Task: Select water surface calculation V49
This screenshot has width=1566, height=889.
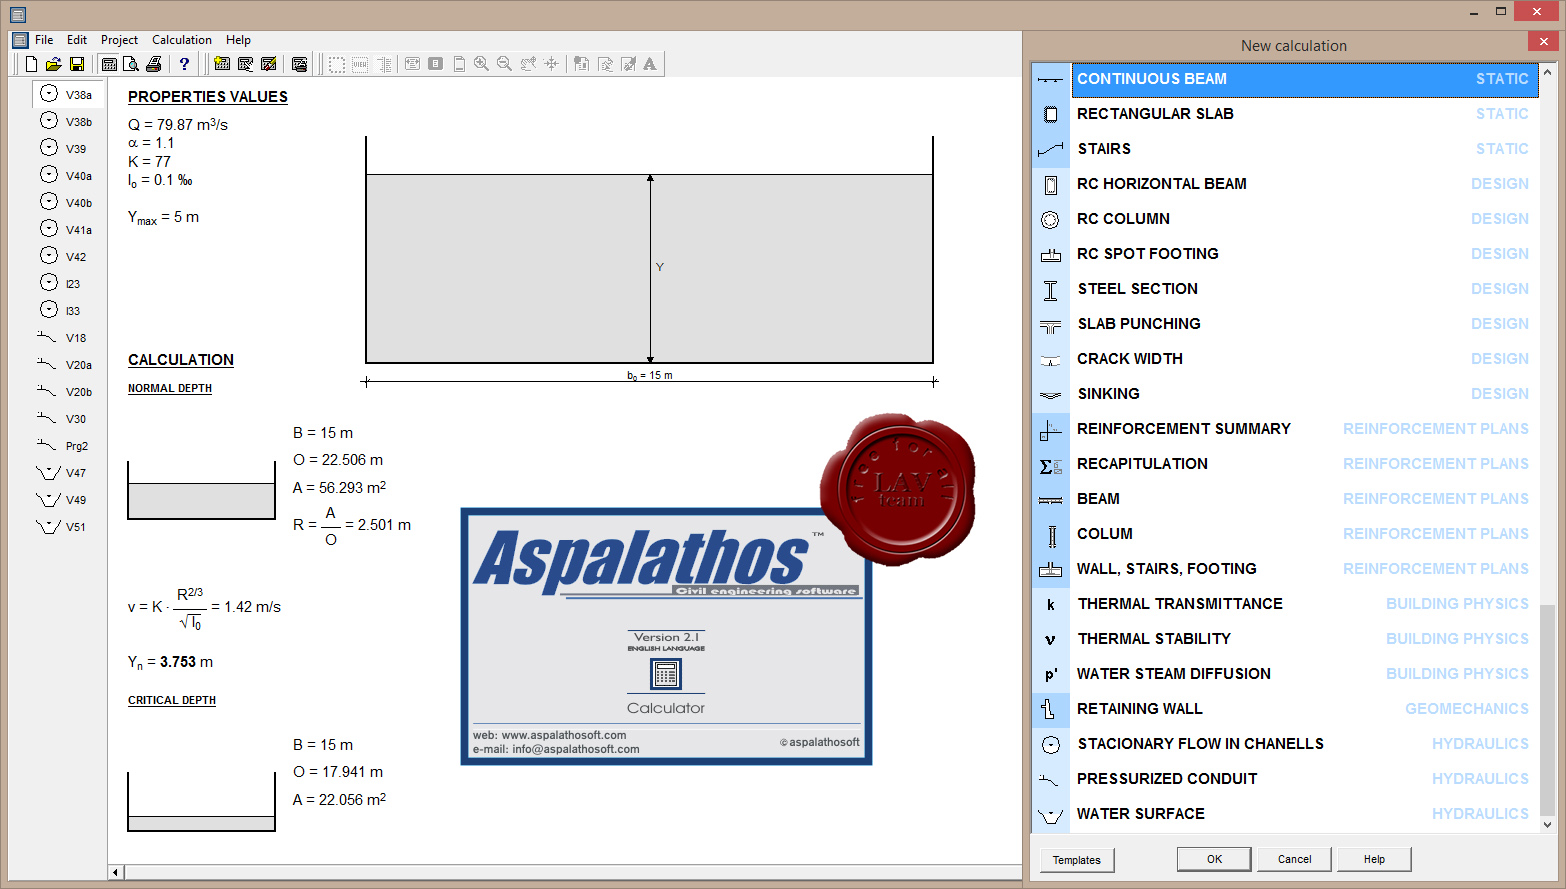Action: [67, 499]
